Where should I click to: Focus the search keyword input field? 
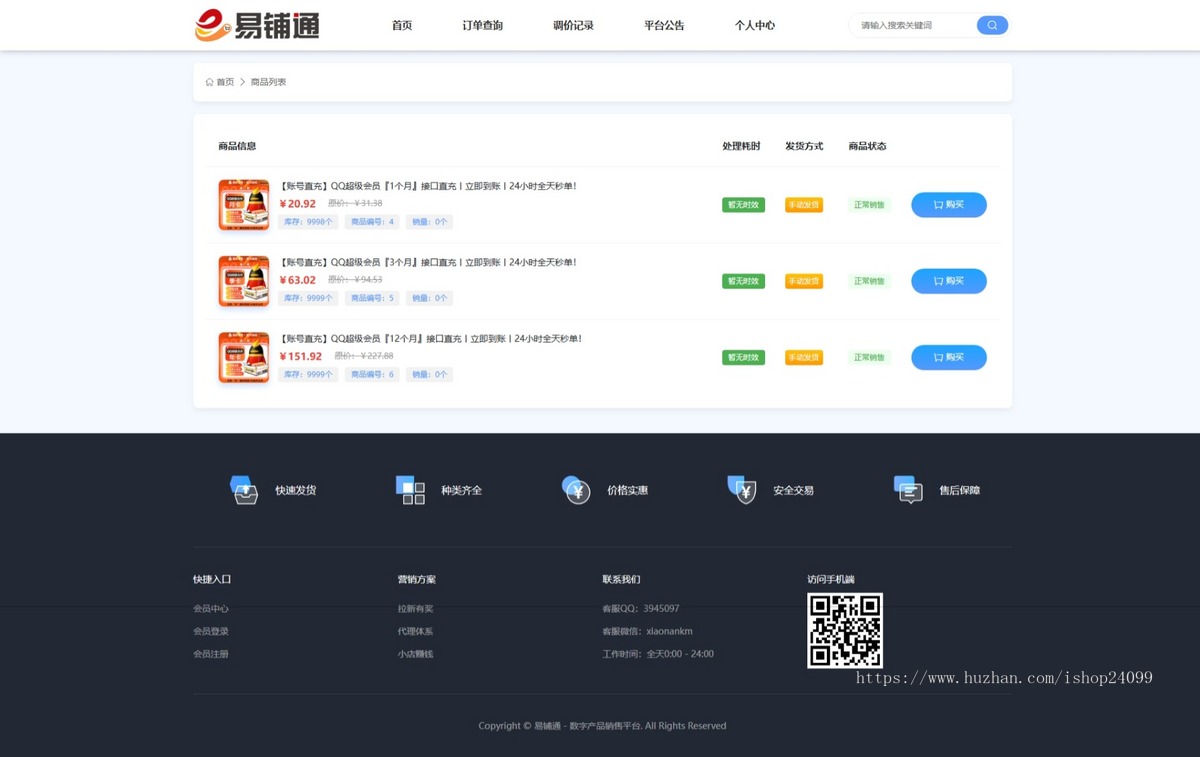click(912, 25)
